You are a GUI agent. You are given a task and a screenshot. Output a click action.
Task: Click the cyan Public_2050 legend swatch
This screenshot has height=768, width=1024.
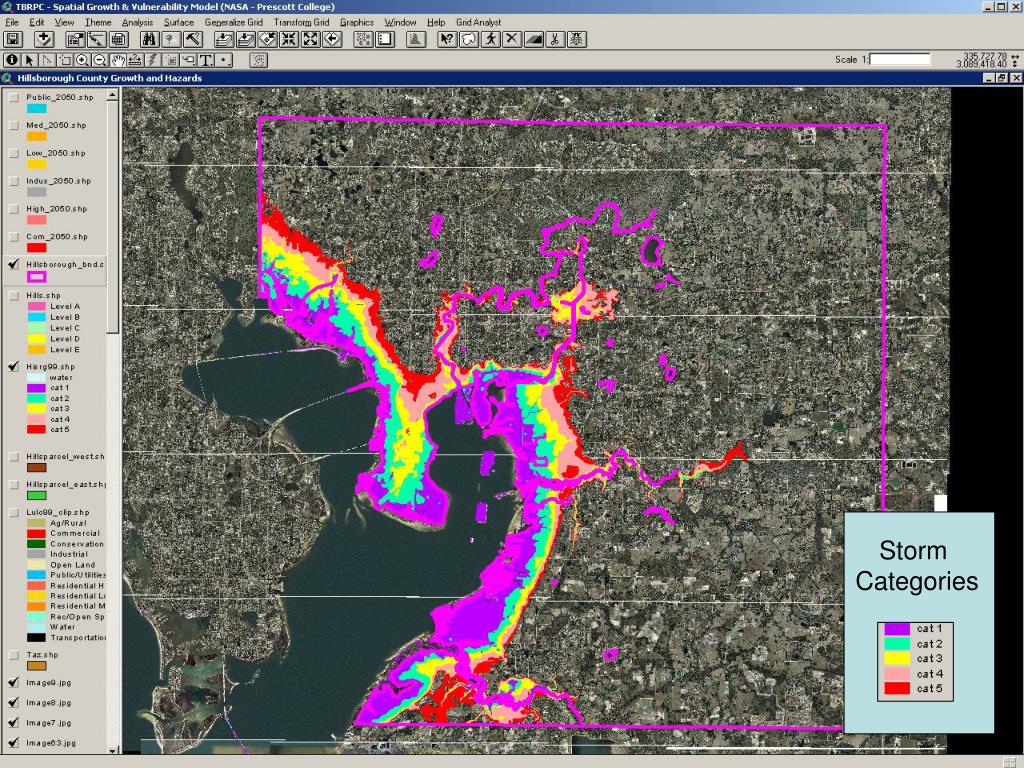(36, 108)
